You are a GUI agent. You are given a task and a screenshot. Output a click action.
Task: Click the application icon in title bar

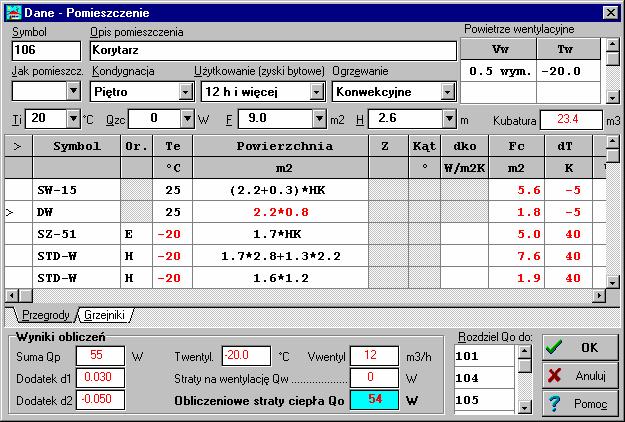(x=14, y=13)
